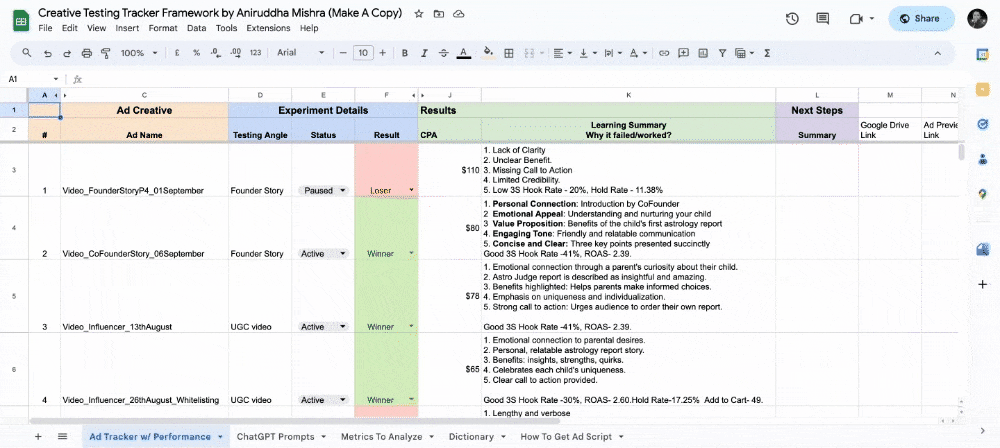View the cloud save status icon
This screenshot has width=1000, height=448.
click(459, 13)
